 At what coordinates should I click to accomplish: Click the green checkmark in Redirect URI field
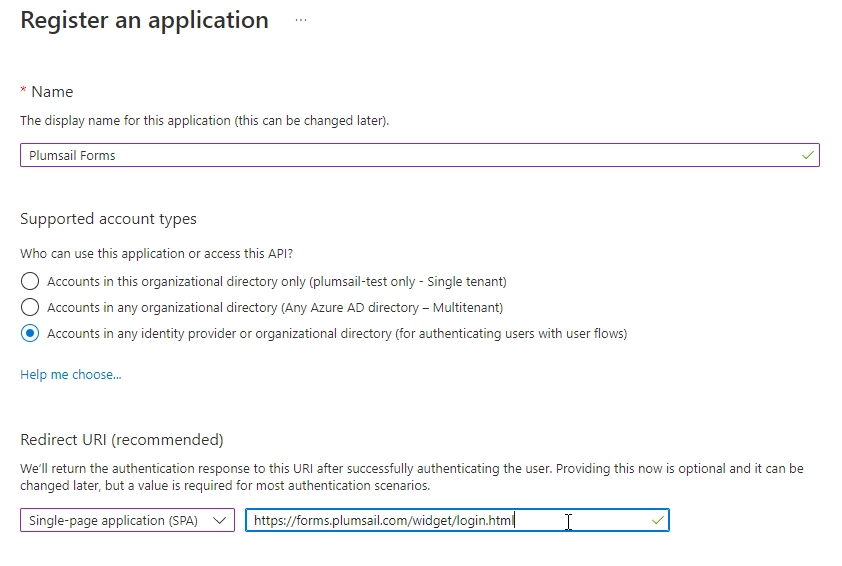coord(657,520)
